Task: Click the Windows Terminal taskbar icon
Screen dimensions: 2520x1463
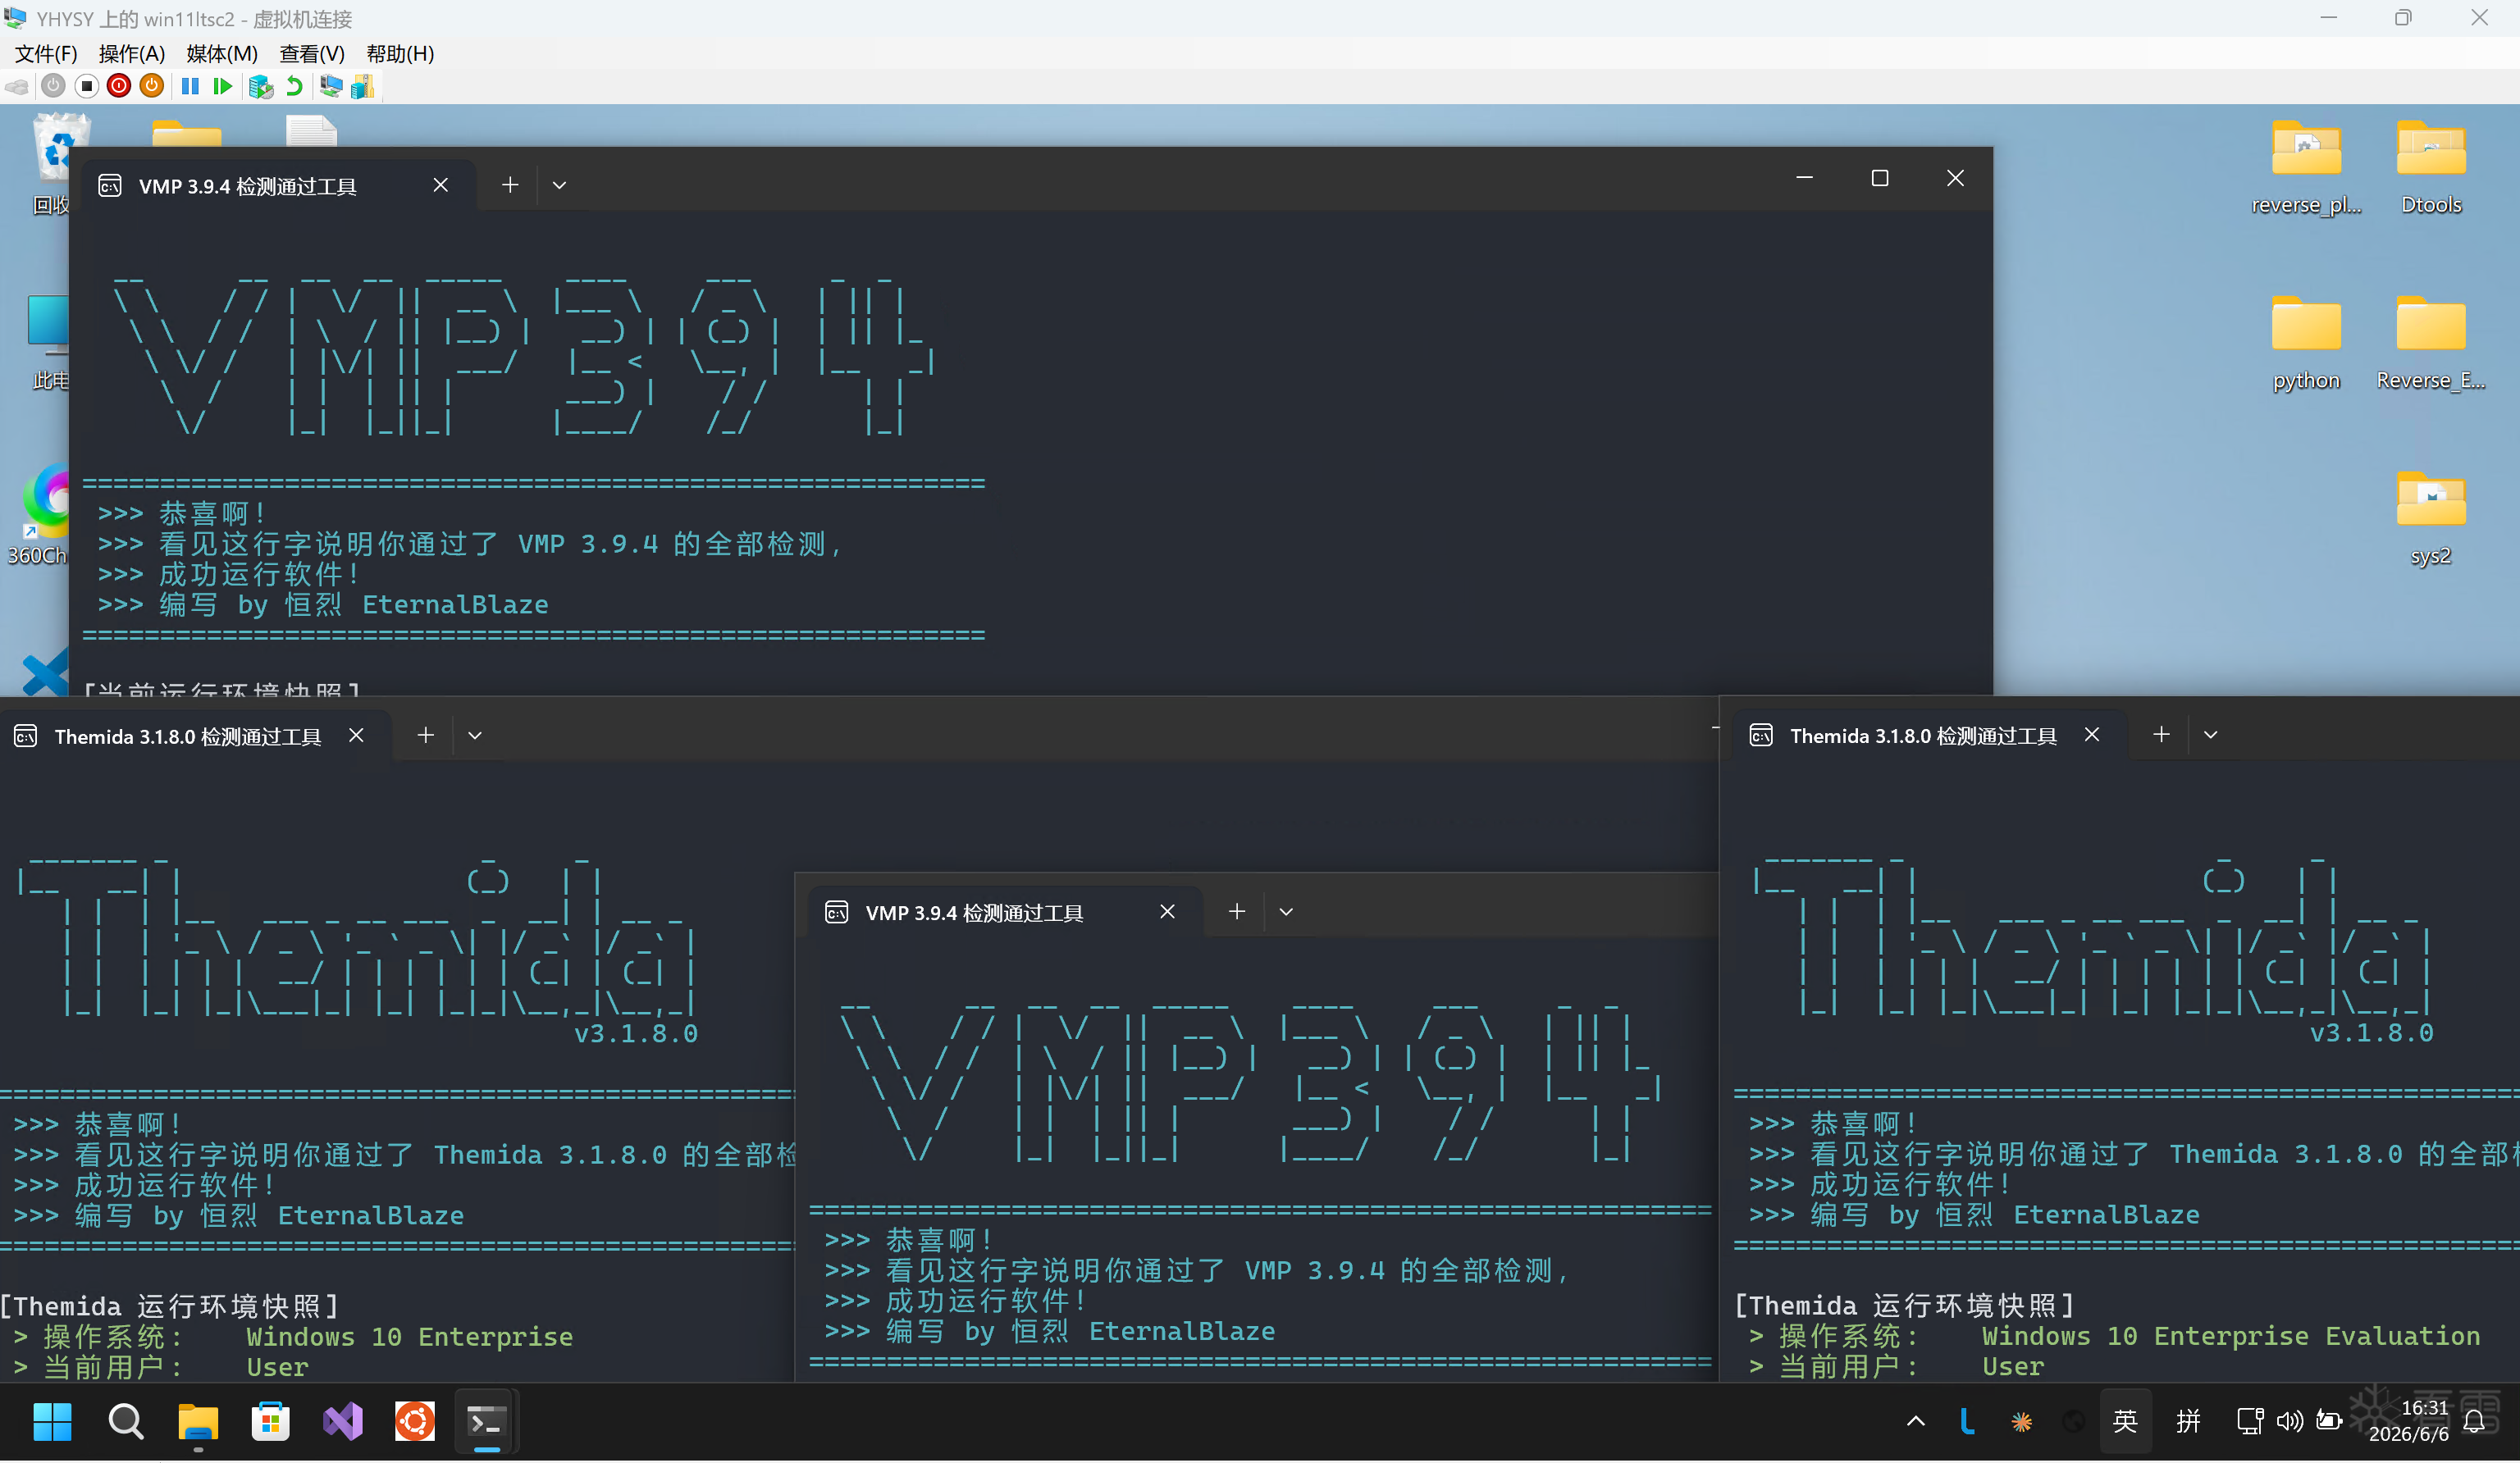Action: (x=487, y=1423)
